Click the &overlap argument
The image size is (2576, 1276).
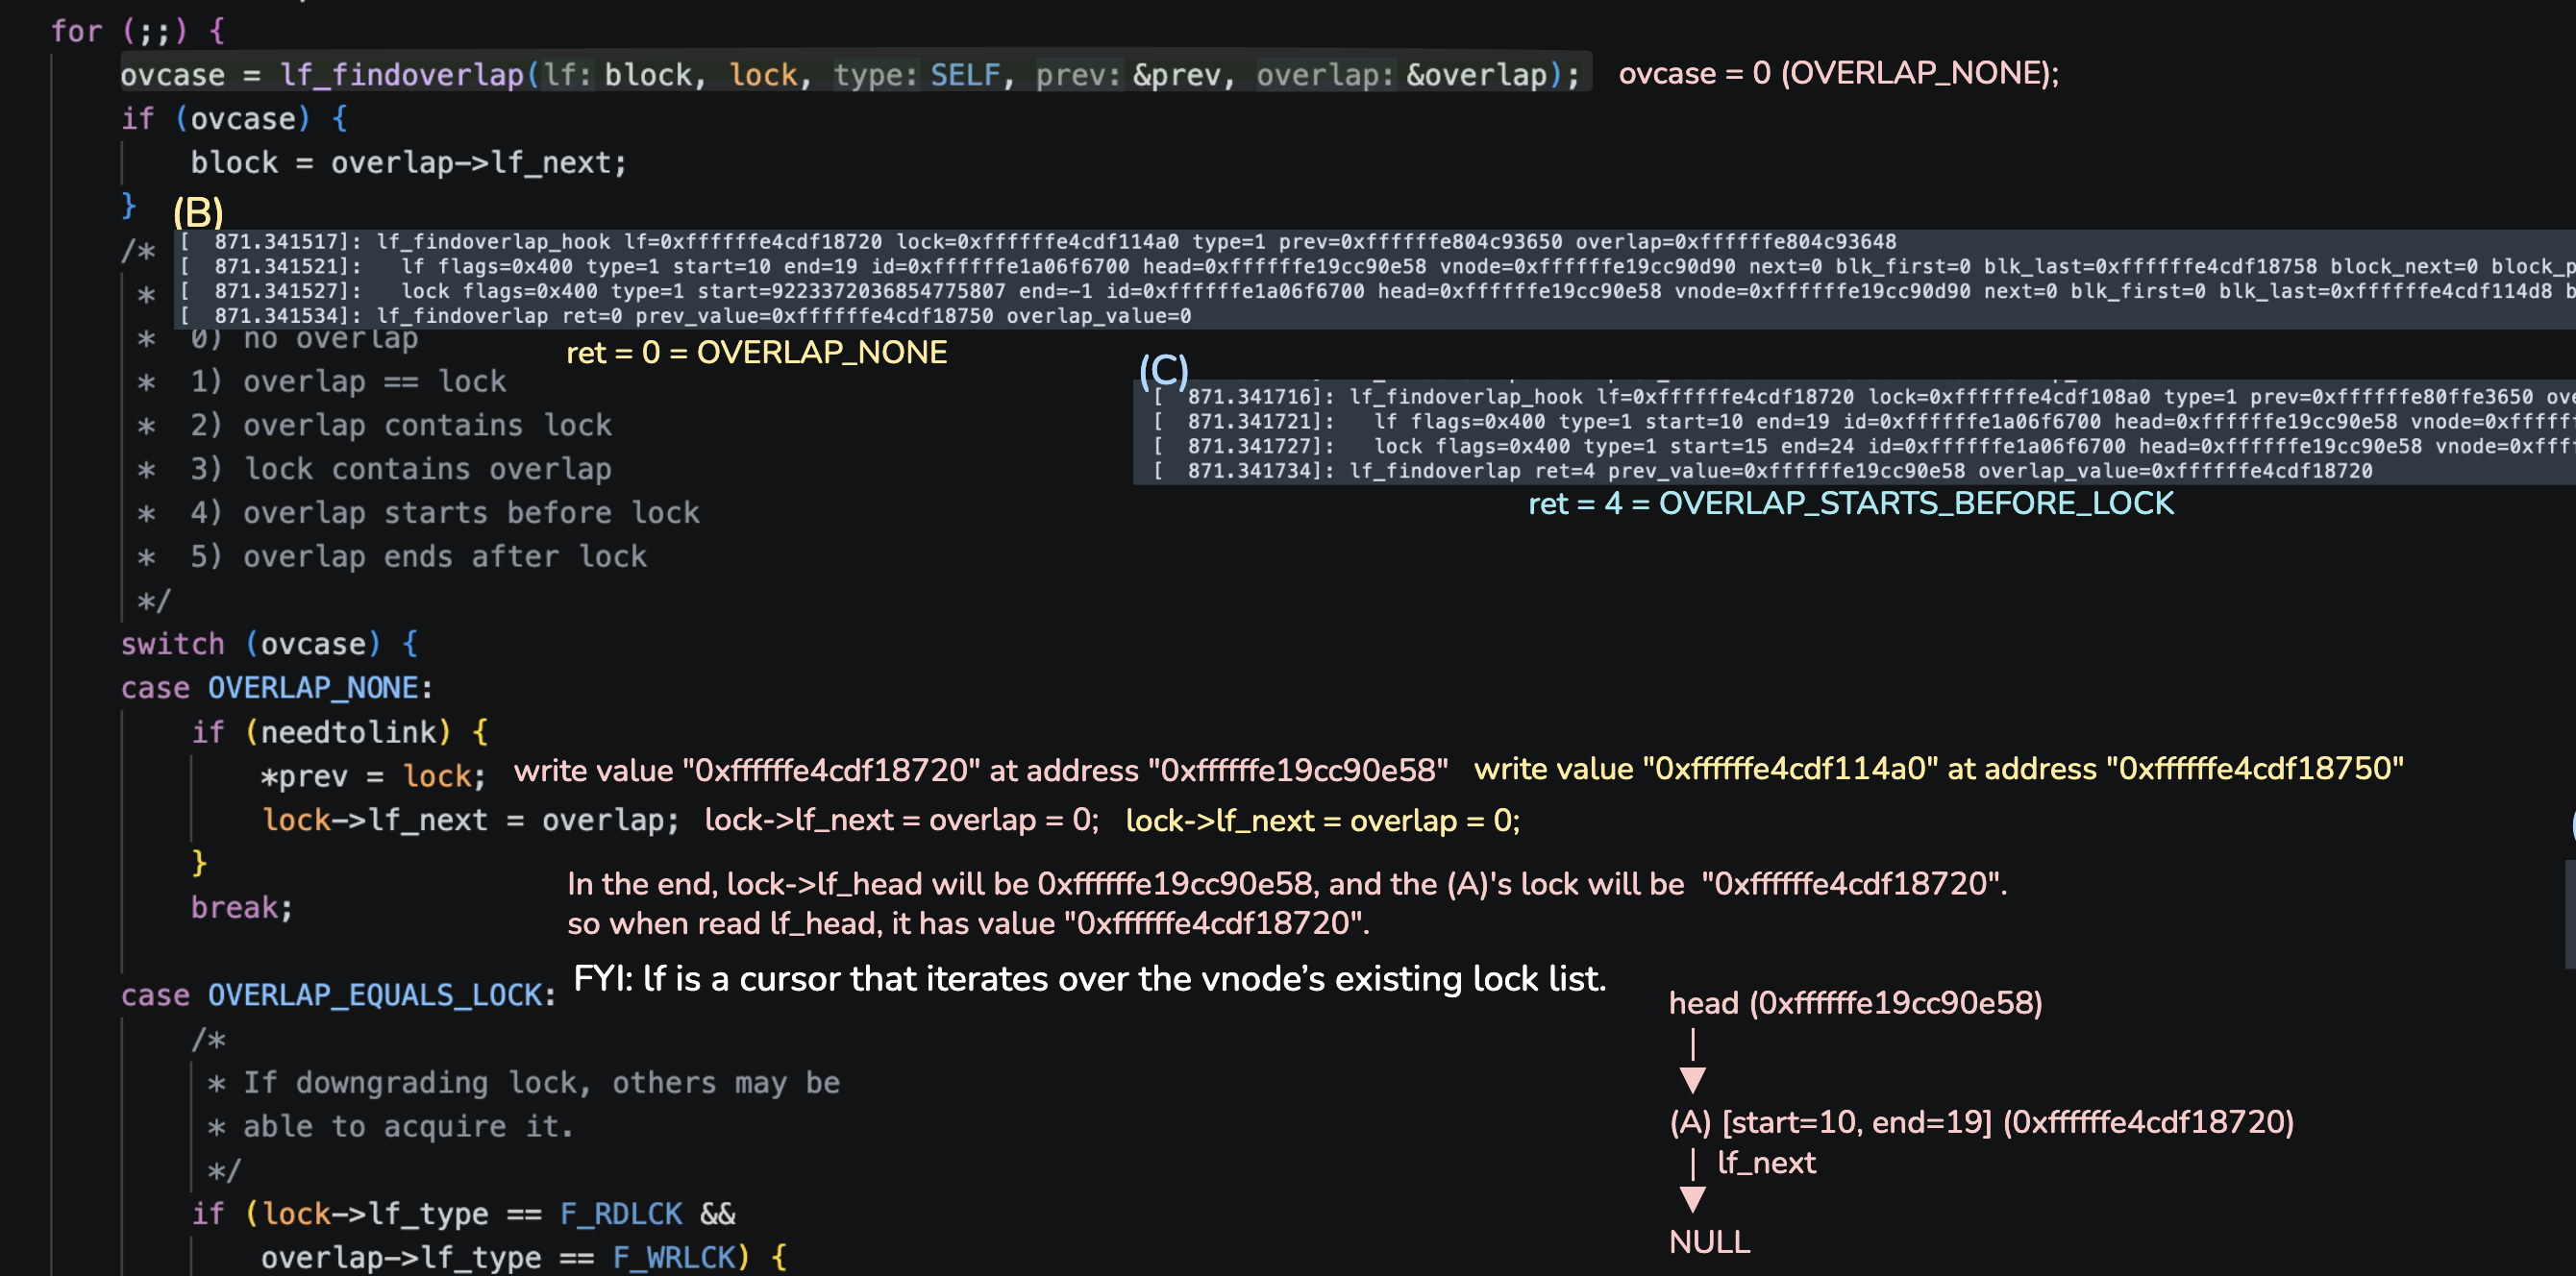[1477, 74]
